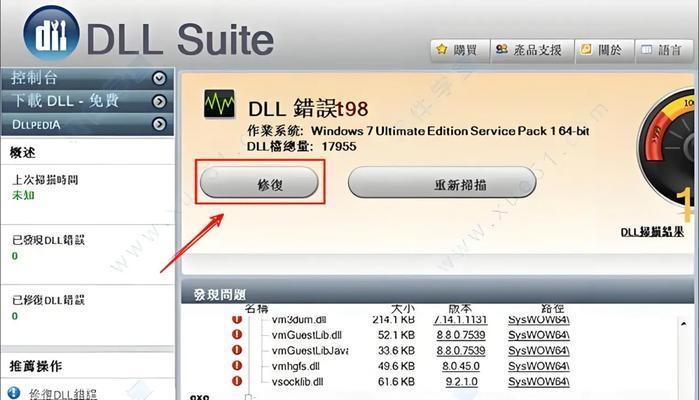Screen dimensions: 699x400
Task: Click the red error icon for vmGuestLibJava
Action: point(237,350)
